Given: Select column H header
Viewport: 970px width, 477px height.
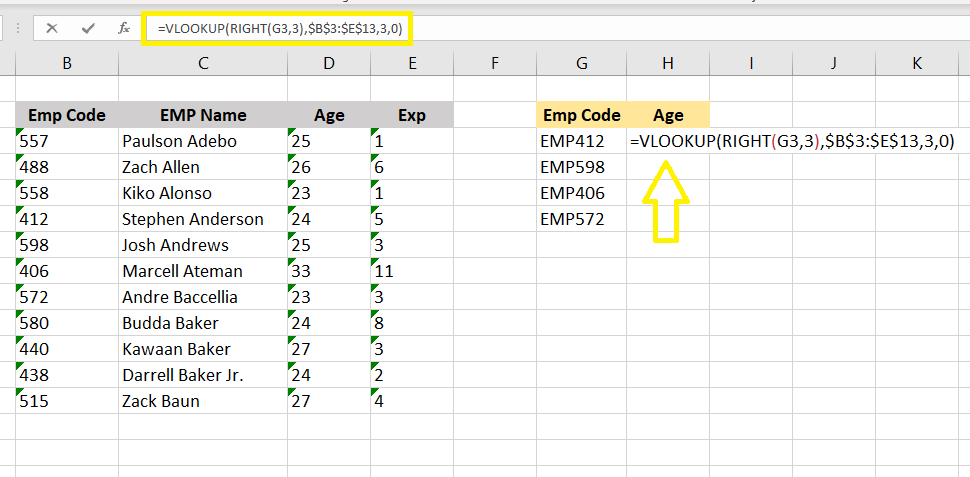Looking at the screenshot, I should pyautogui.click(x=667, y=62).
